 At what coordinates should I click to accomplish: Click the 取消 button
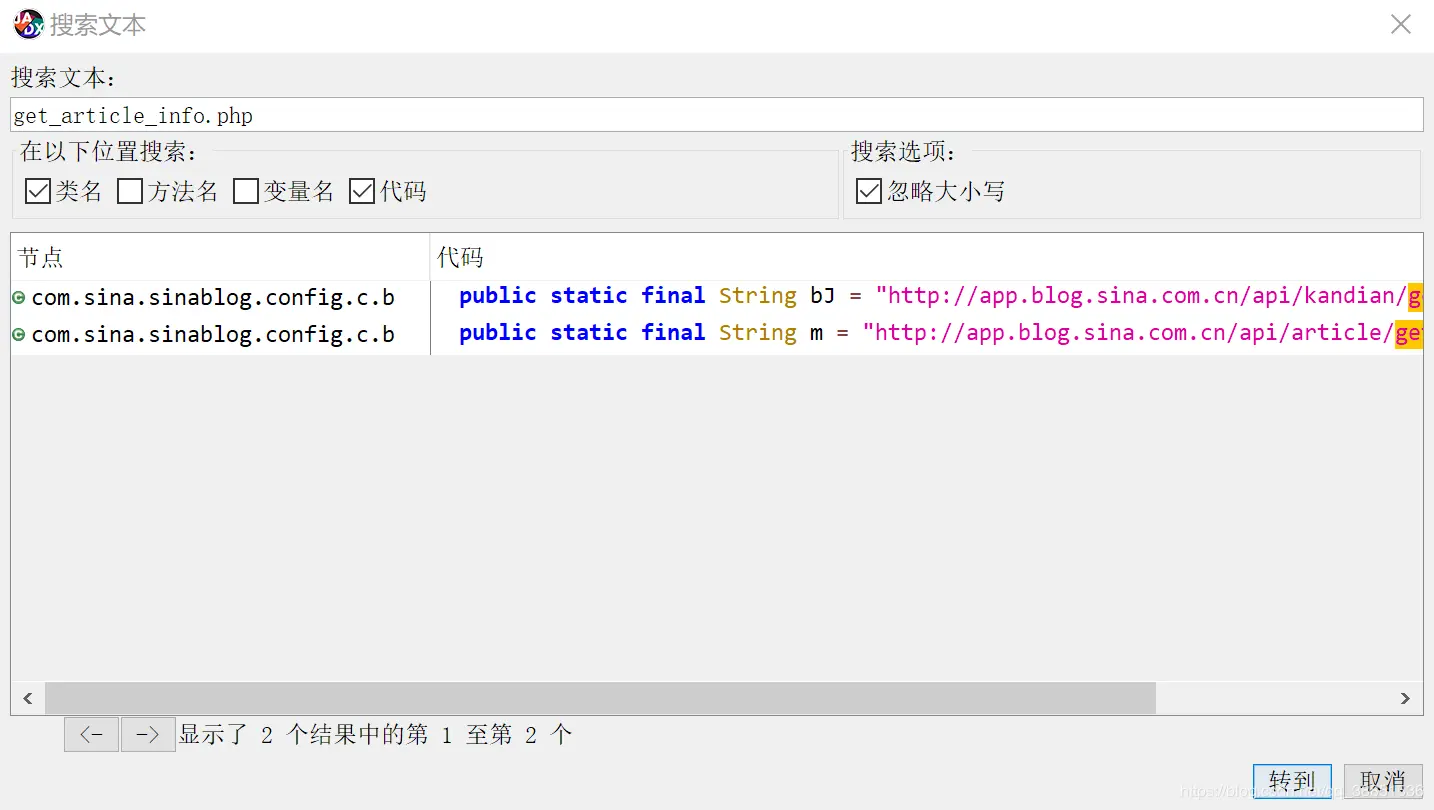(x=1383, y=781)
